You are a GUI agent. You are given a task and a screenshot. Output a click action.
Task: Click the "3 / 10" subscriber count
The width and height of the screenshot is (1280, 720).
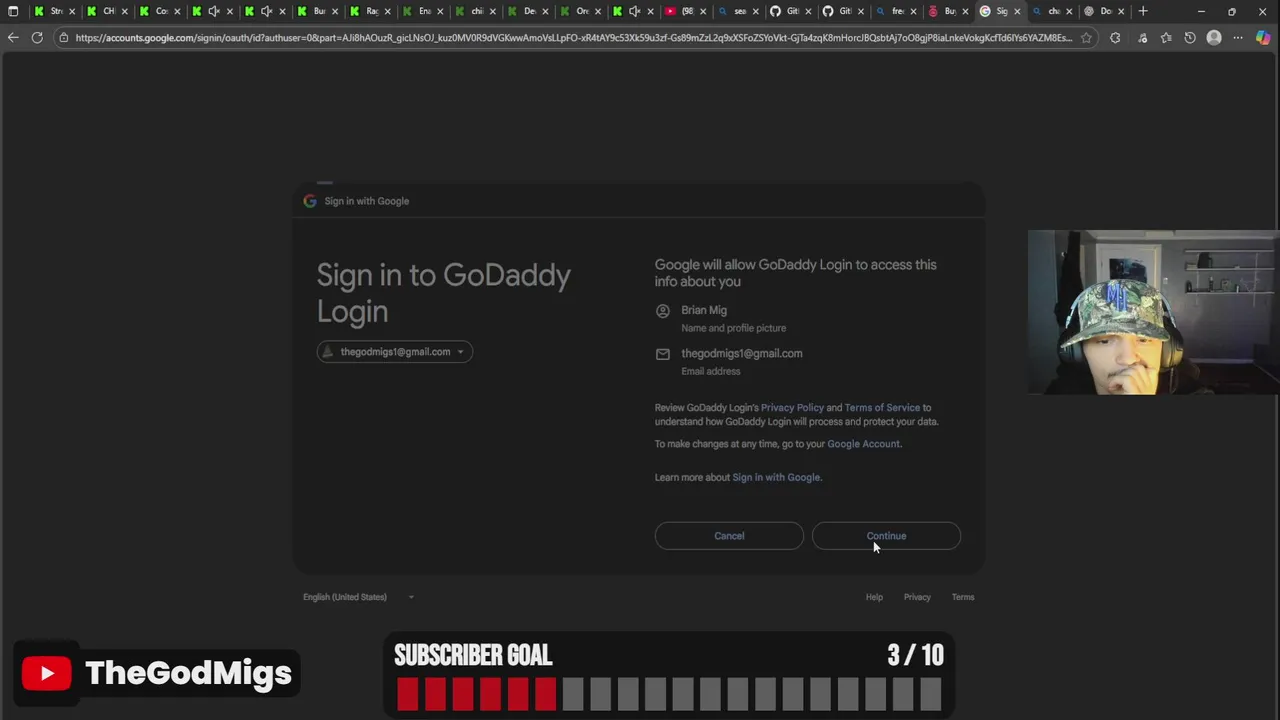(x=915, y=655)
